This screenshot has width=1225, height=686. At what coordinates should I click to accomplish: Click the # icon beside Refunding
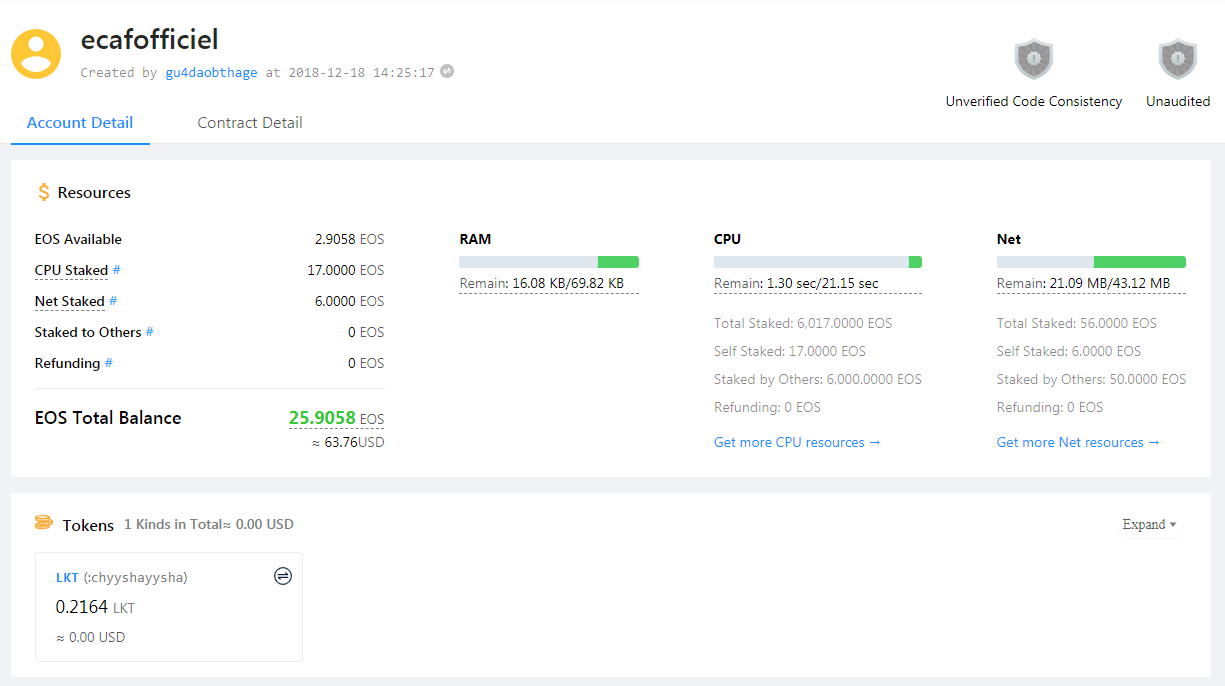(x=109, y=363)
